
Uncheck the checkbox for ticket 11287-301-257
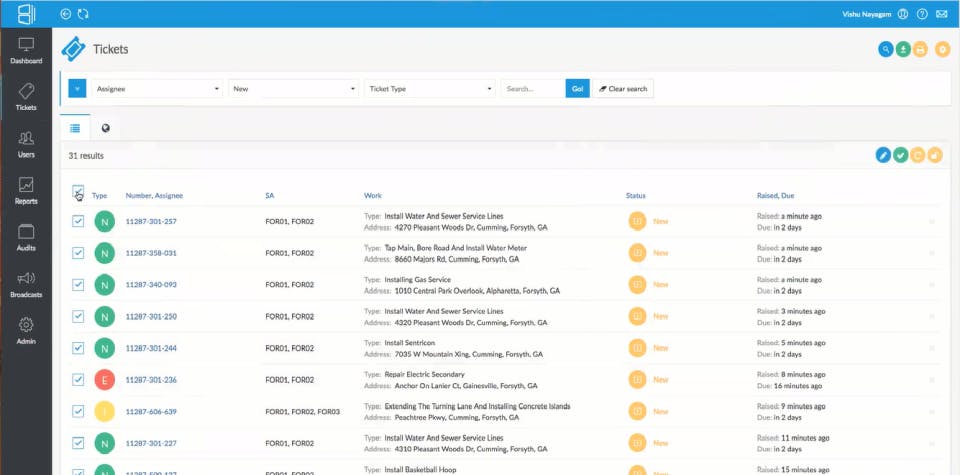click(x=78, y=221)
